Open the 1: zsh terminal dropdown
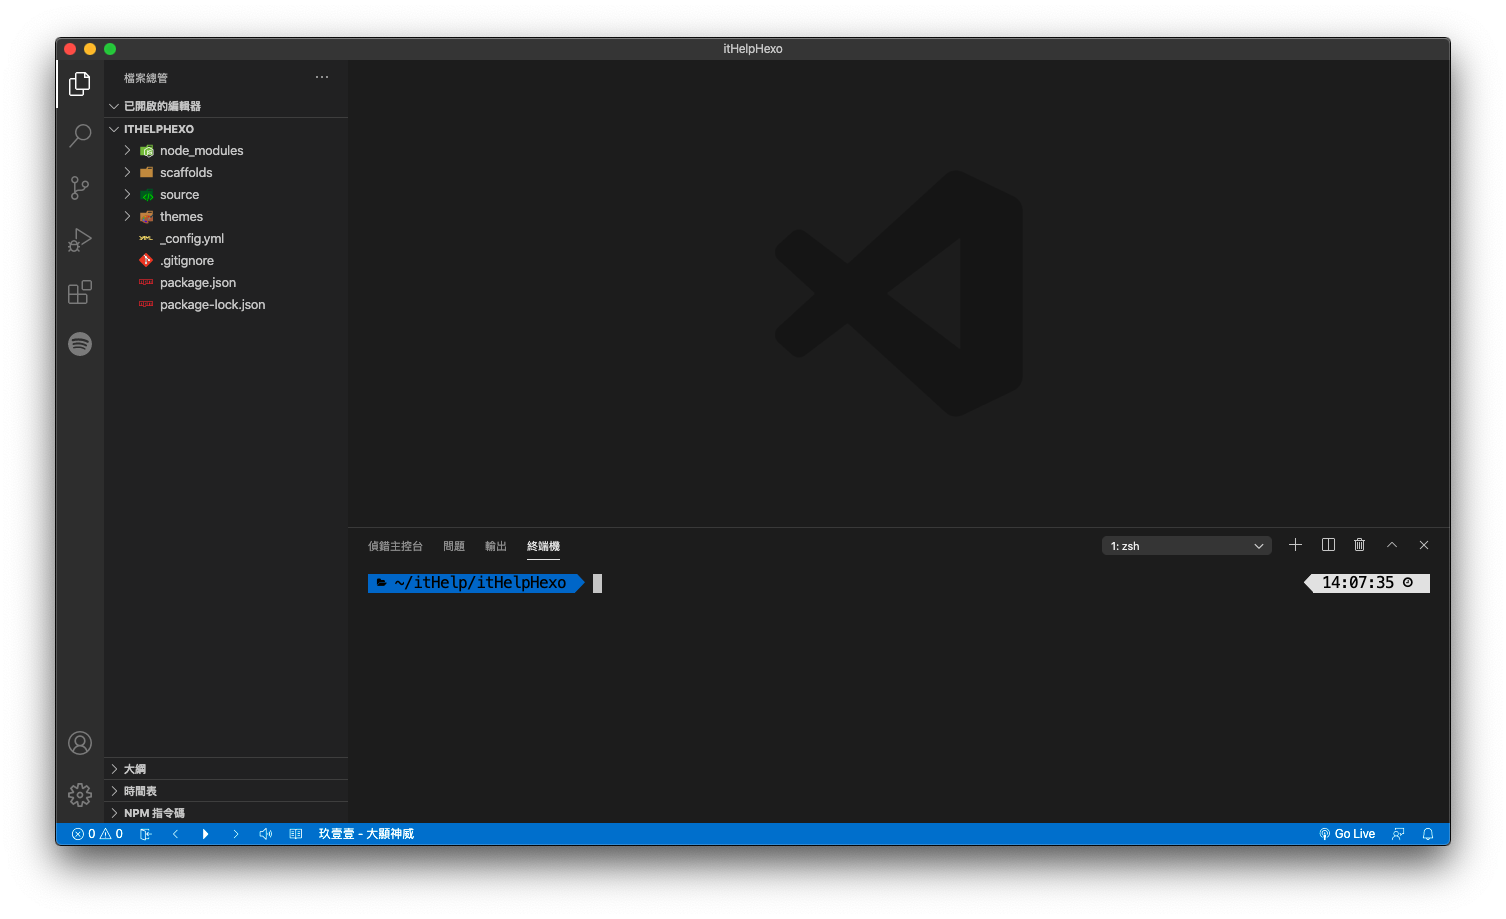Image resolution: width=1506 pixels, height=919 pixels. (x=1186, y=546)
